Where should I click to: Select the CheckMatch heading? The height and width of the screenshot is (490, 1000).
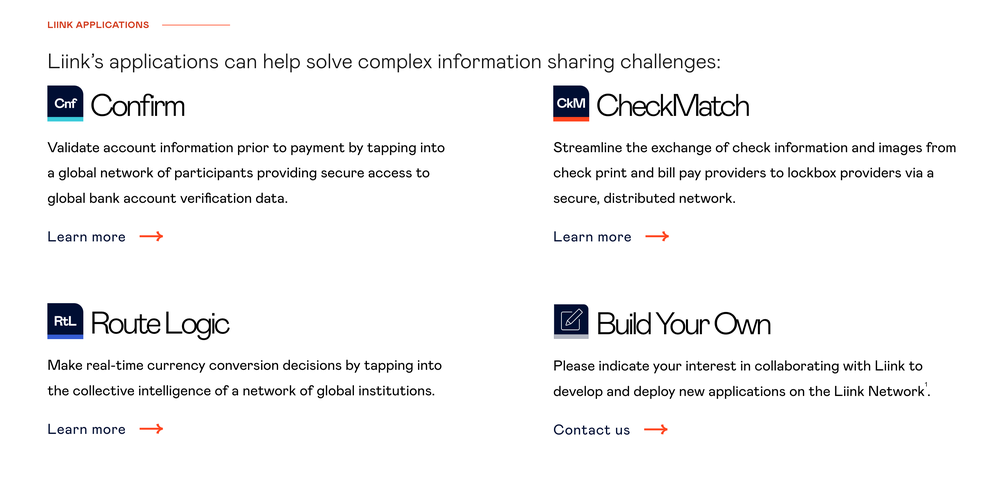(673, 105)
